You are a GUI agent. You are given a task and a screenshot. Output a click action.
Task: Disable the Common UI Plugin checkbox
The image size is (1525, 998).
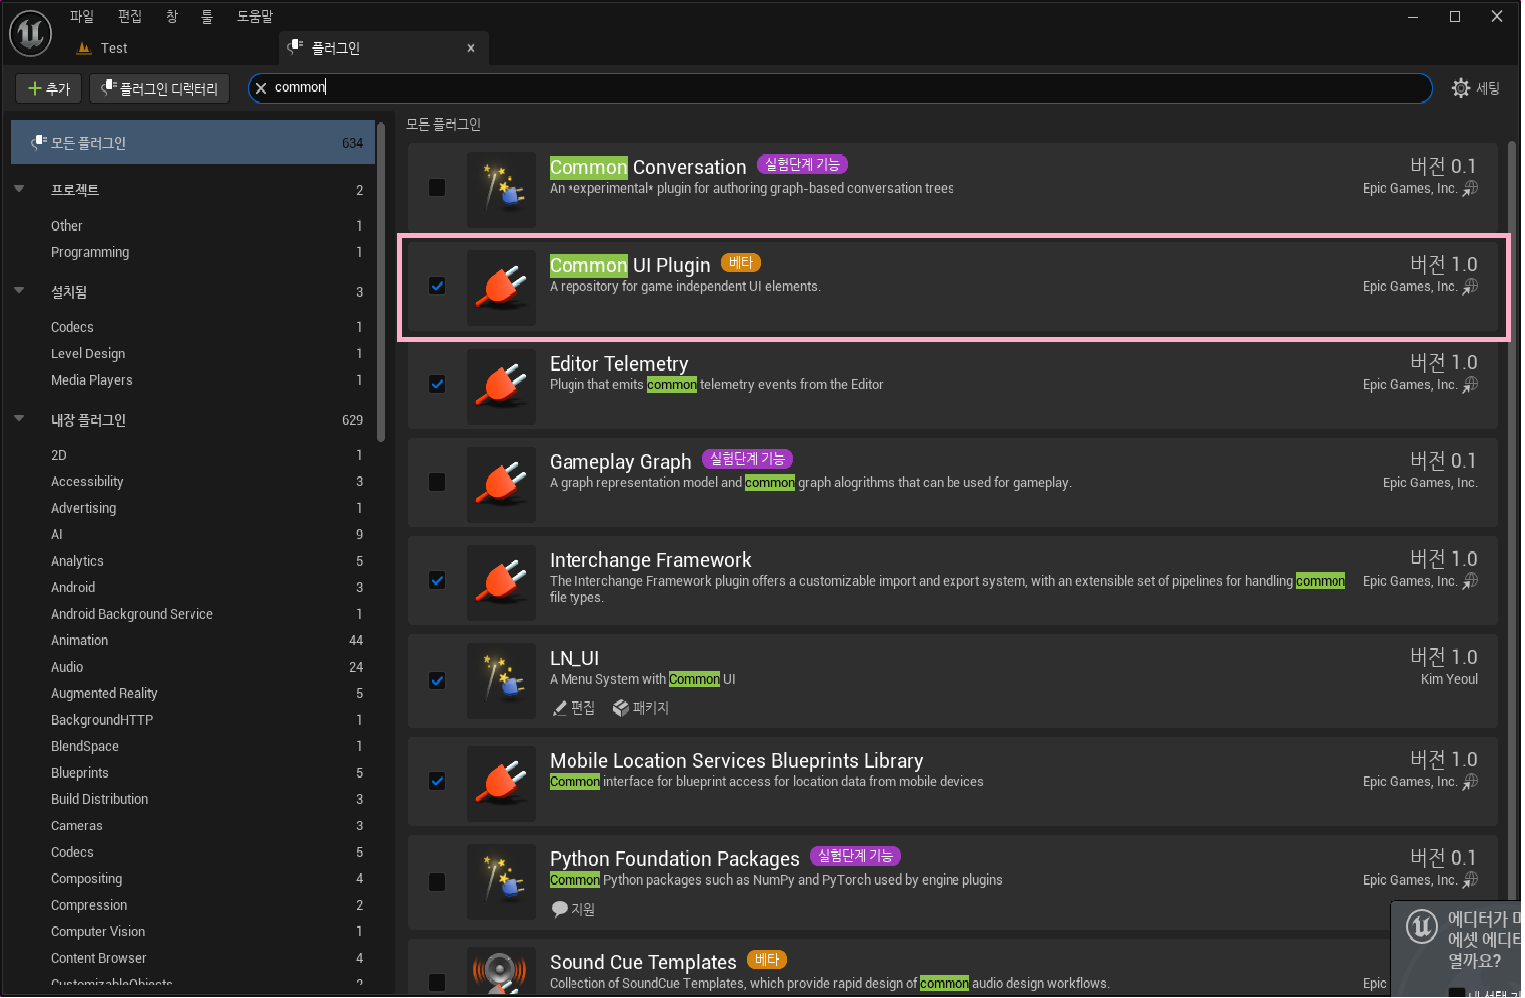click(437, 286)
